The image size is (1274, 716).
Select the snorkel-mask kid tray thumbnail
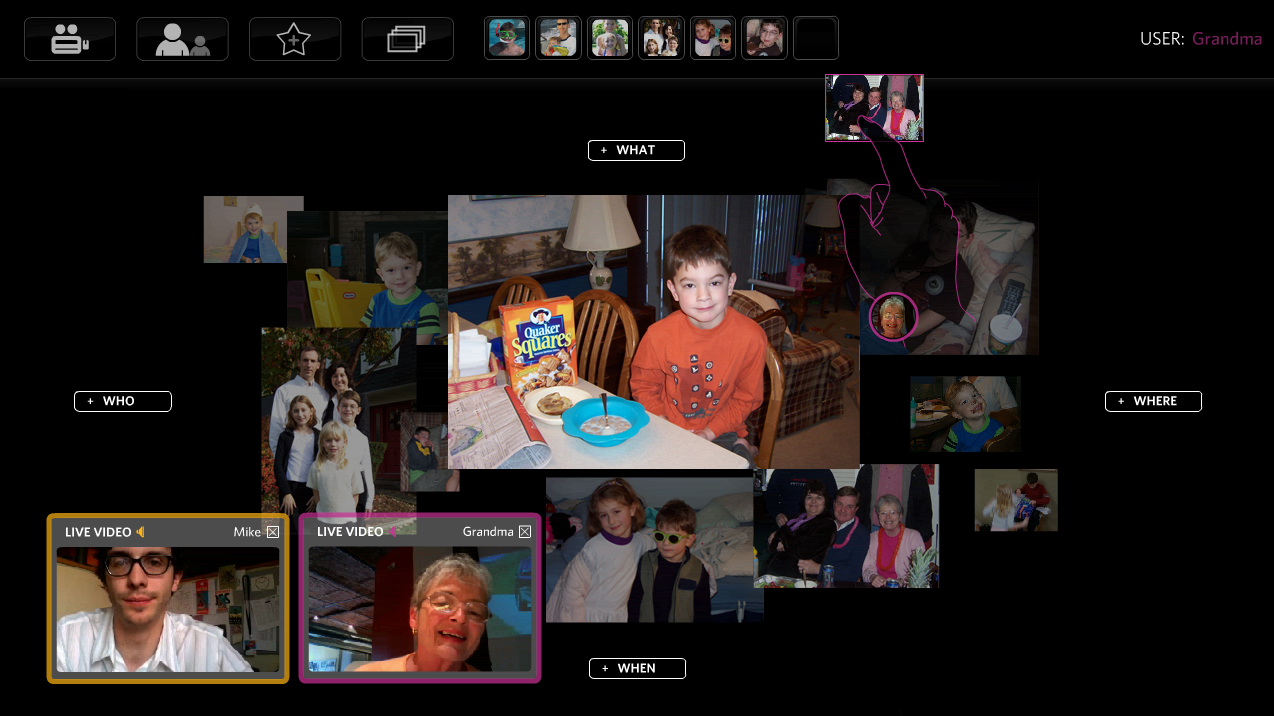click(x=507, y=38)
